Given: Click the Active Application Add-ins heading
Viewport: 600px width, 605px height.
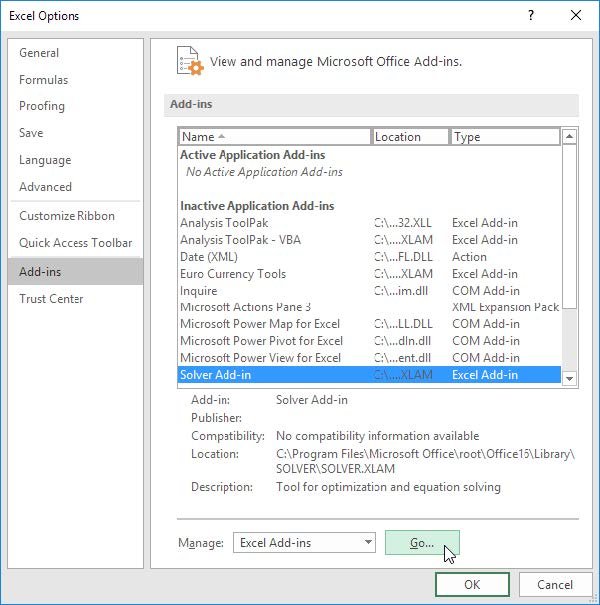Looking at the screenshot, I should [253, 155].
